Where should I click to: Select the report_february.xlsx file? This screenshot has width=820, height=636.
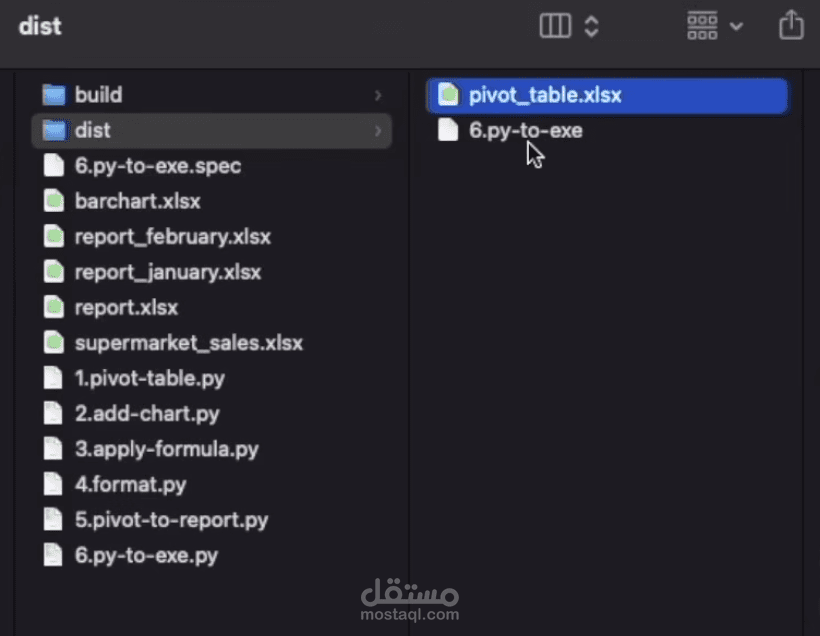[x=172, y=237]
